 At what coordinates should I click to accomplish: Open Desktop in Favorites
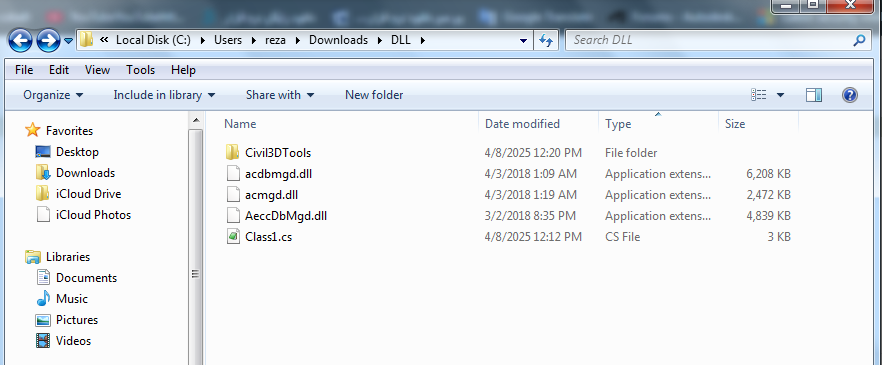point(77,152)
